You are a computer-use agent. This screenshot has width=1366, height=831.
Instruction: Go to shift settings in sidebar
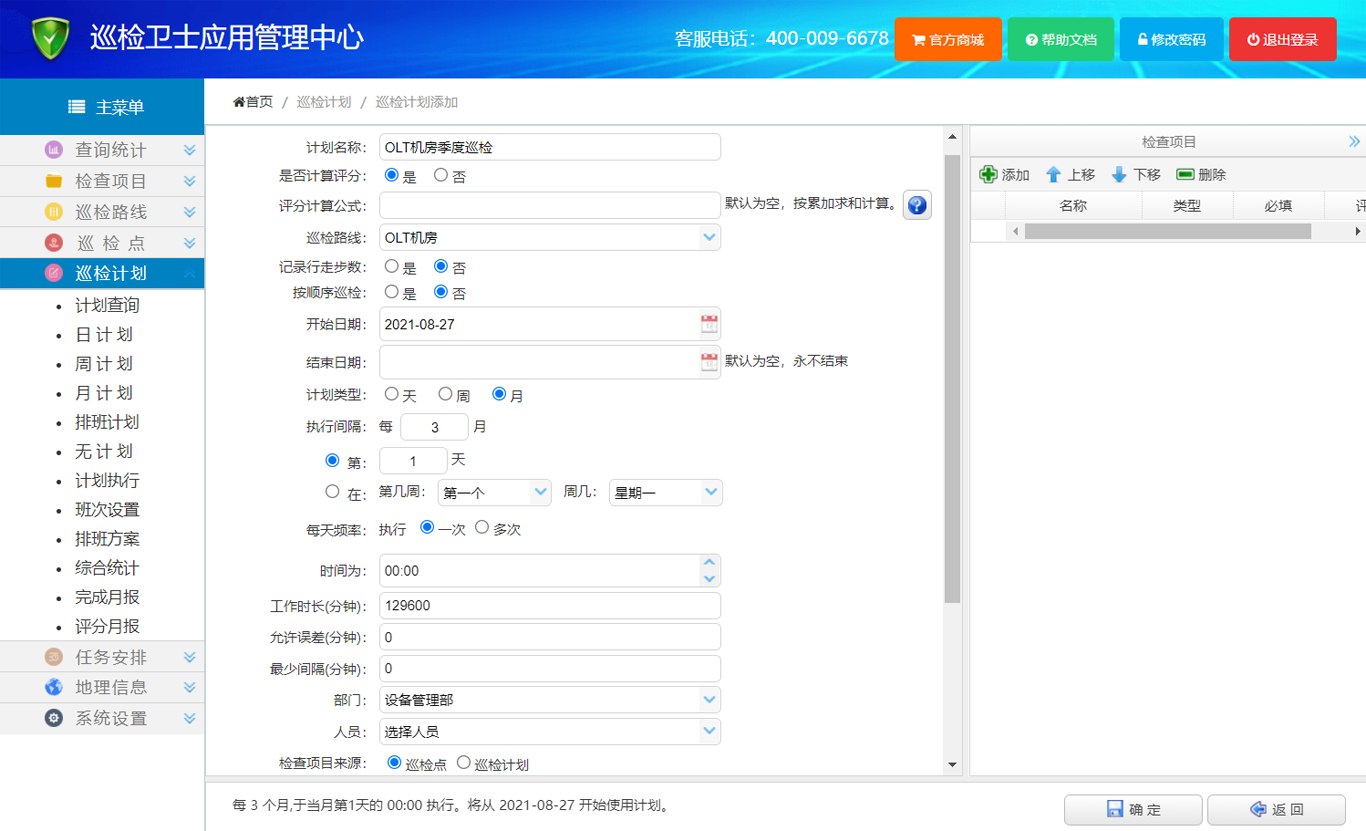click(x=107, y=510)
